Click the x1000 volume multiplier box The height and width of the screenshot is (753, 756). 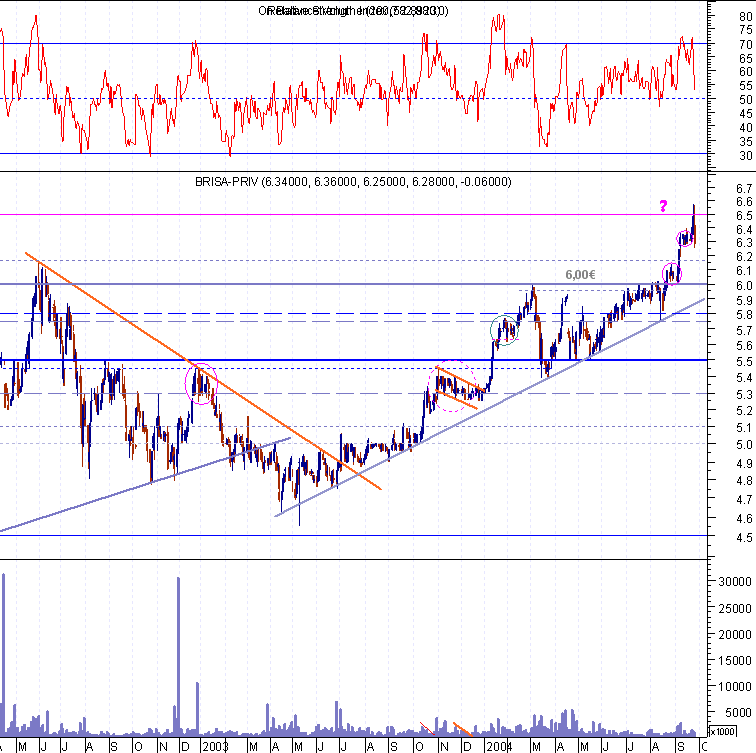[722, 731]
